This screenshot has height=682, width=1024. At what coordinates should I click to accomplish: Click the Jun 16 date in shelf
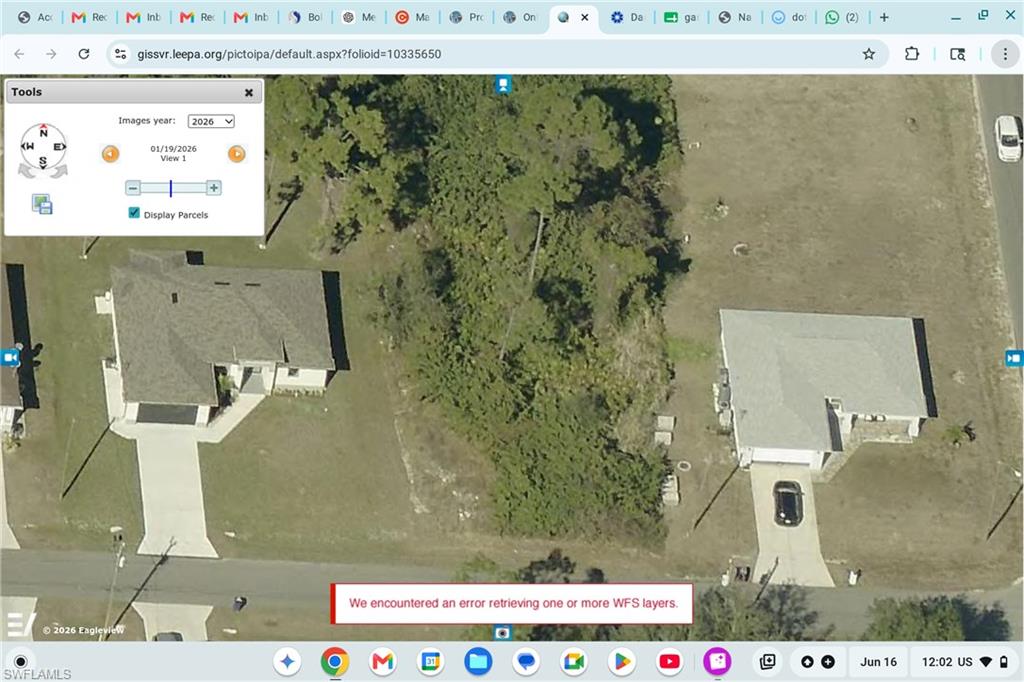878,662
